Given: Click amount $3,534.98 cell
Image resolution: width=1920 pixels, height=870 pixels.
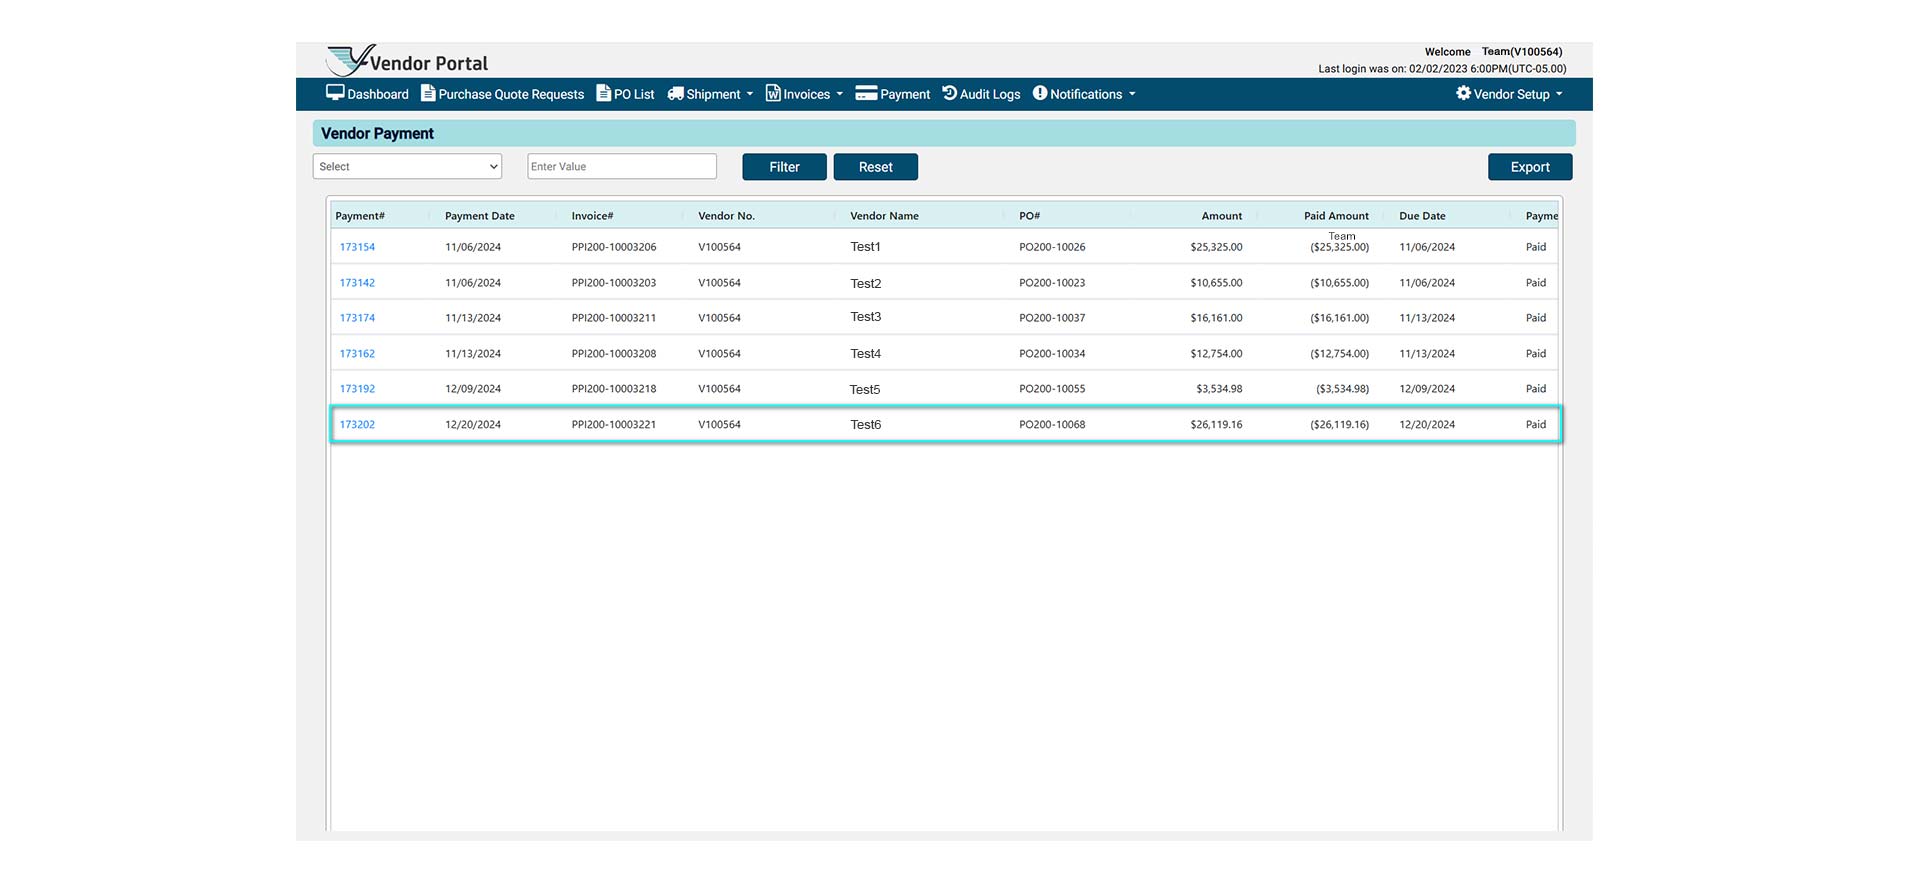Looking at the screenshot, I should [1219, 389].
